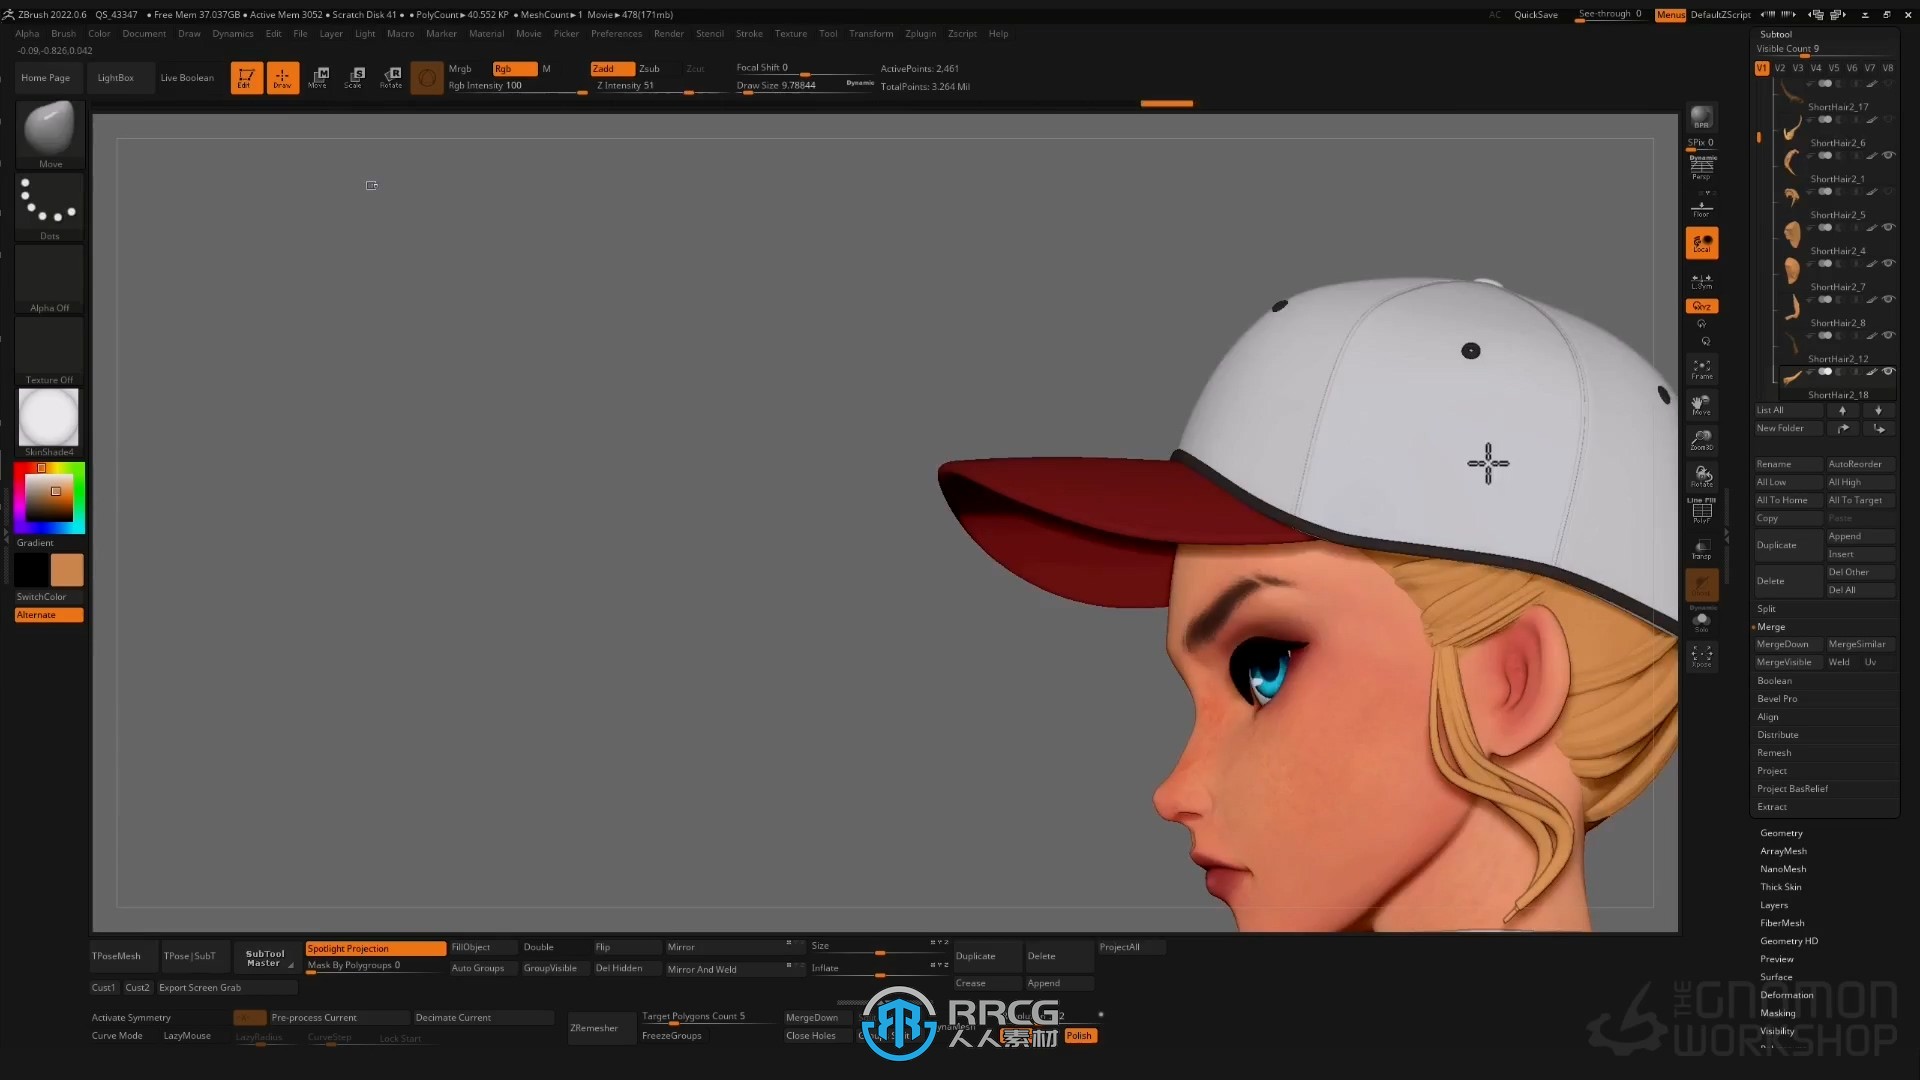Click the QuickSave button

(x=1535, y=14)
